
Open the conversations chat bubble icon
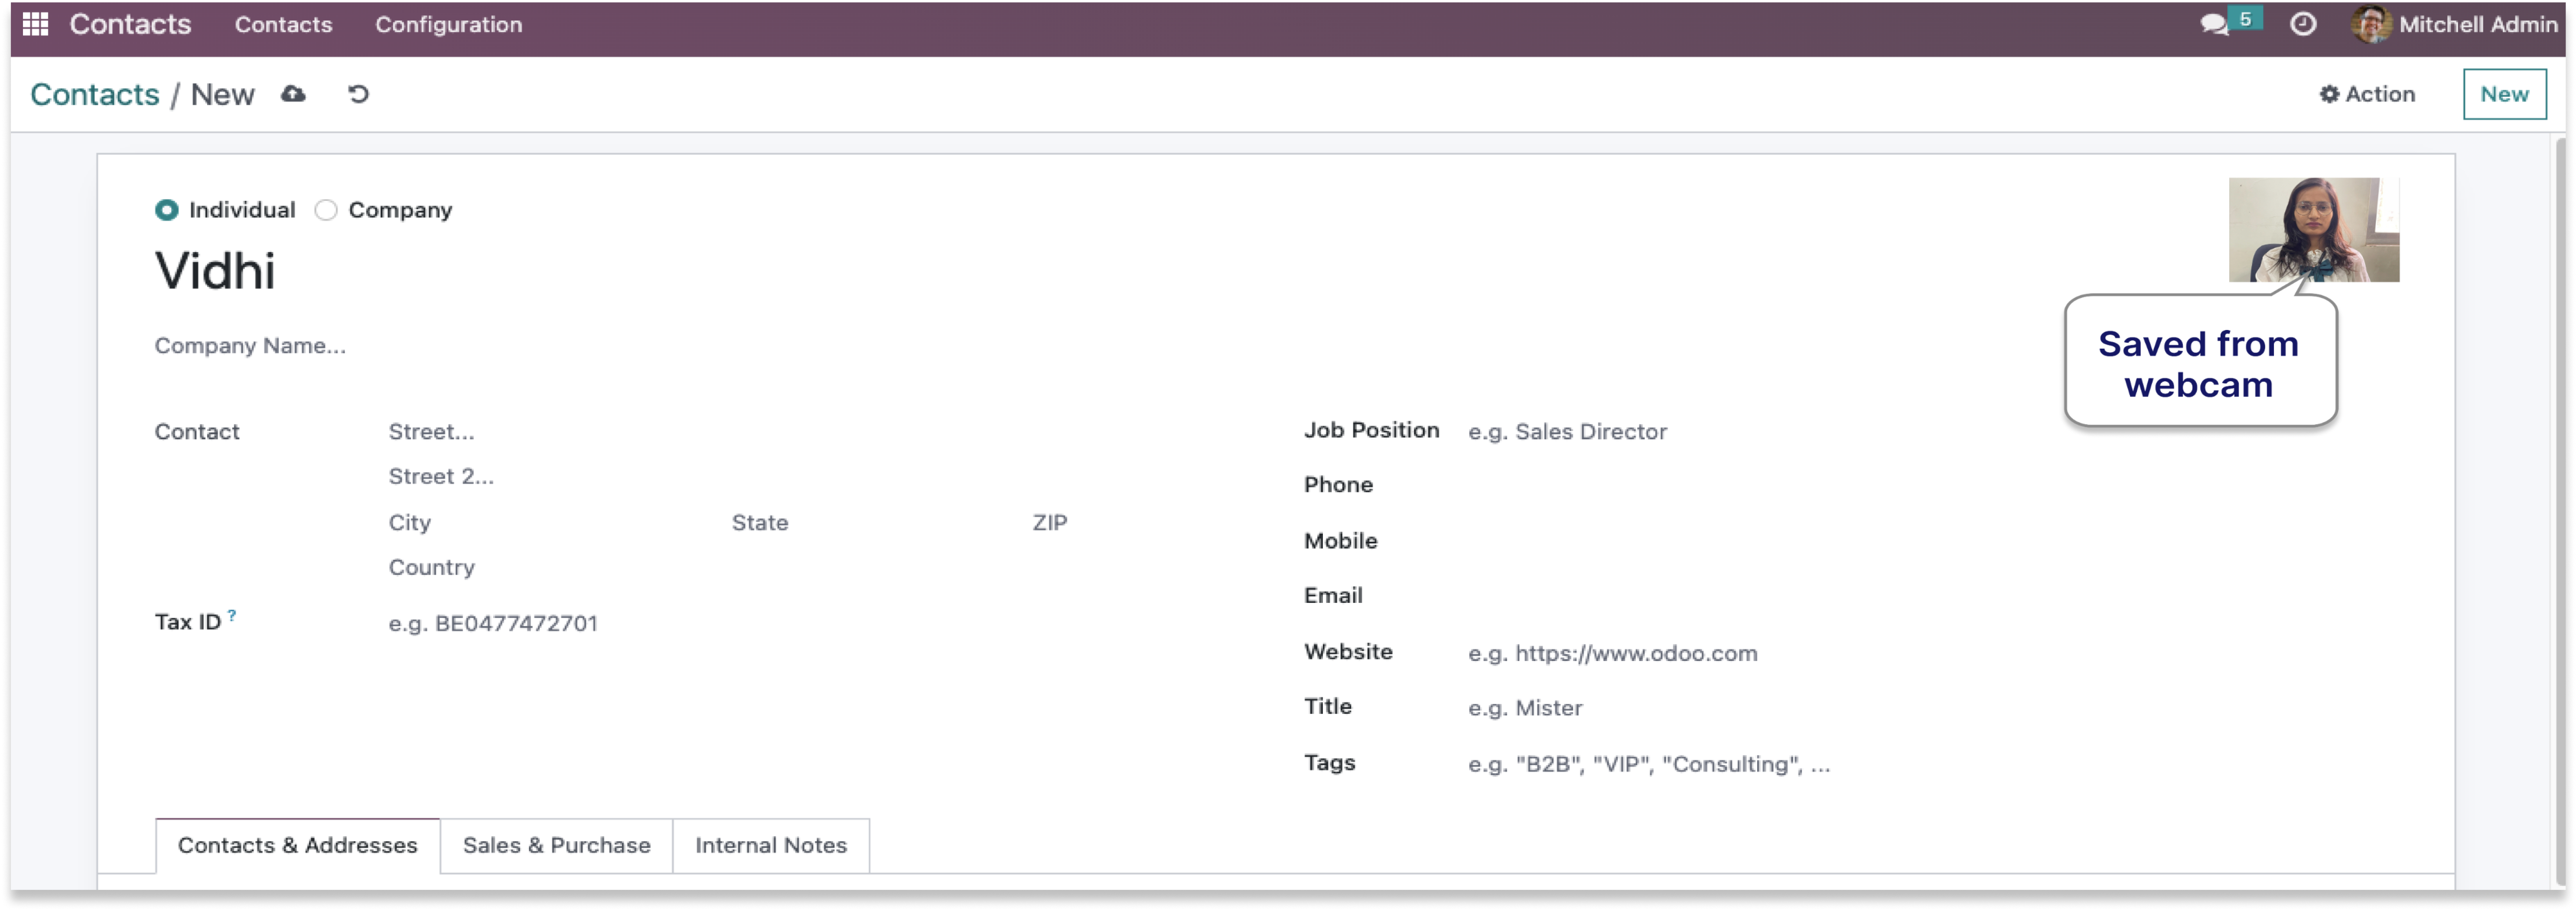click(2214, 24)
